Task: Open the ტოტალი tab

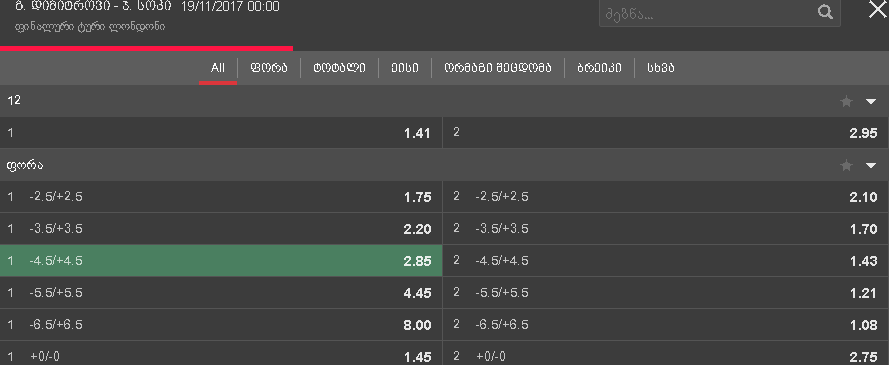Action: 340,68
